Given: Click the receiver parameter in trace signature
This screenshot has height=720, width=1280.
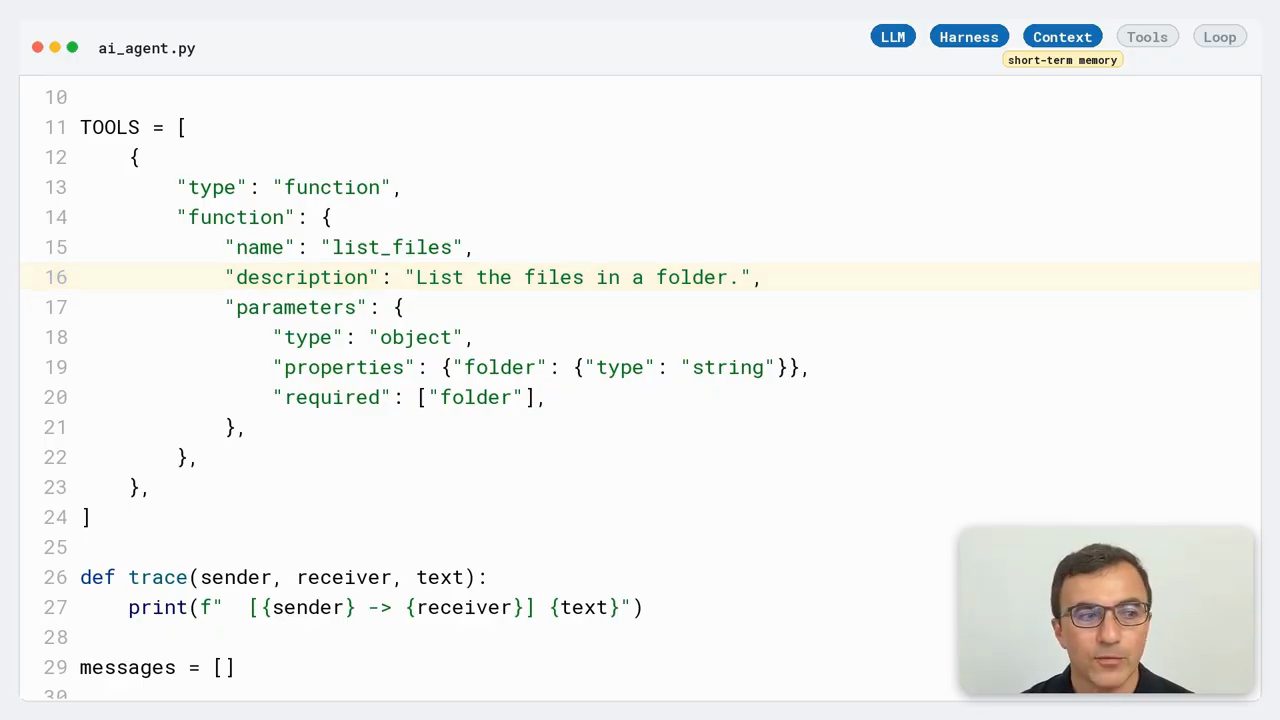Looking at the screenshot, I should coord(344,577).
